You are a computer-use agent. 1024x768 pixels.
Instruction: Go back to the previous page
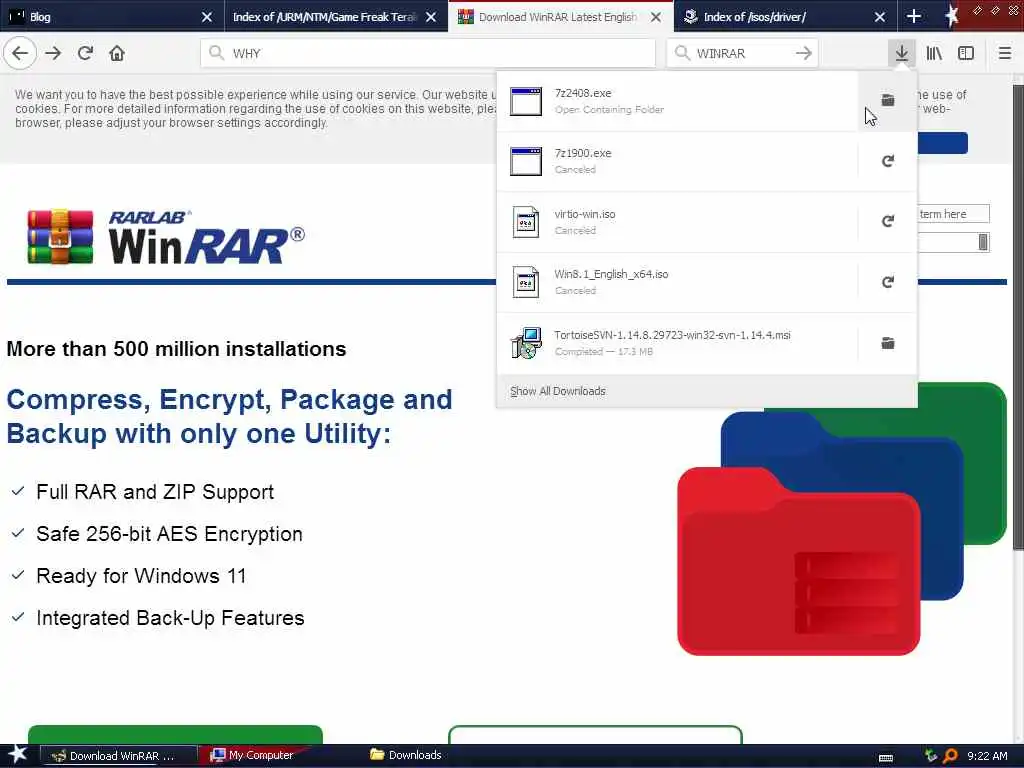coord(20,53)
